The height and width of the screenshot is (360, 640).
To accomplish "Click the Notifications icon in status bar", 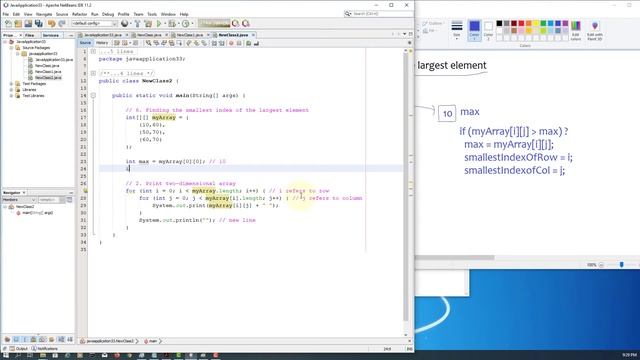I will [x=44, y=349].
